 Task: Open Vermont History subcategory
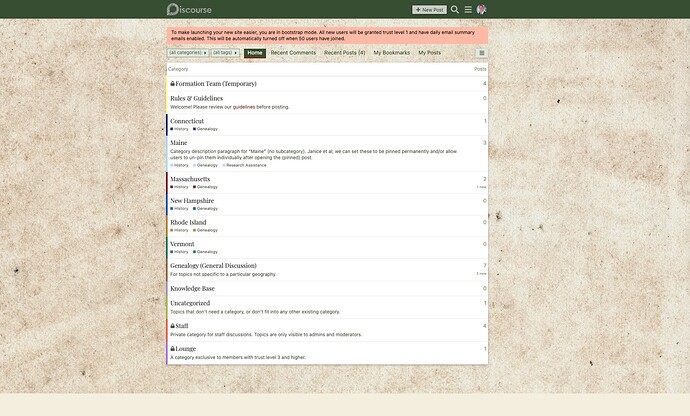pyautogui.click(x=180, y=252)
